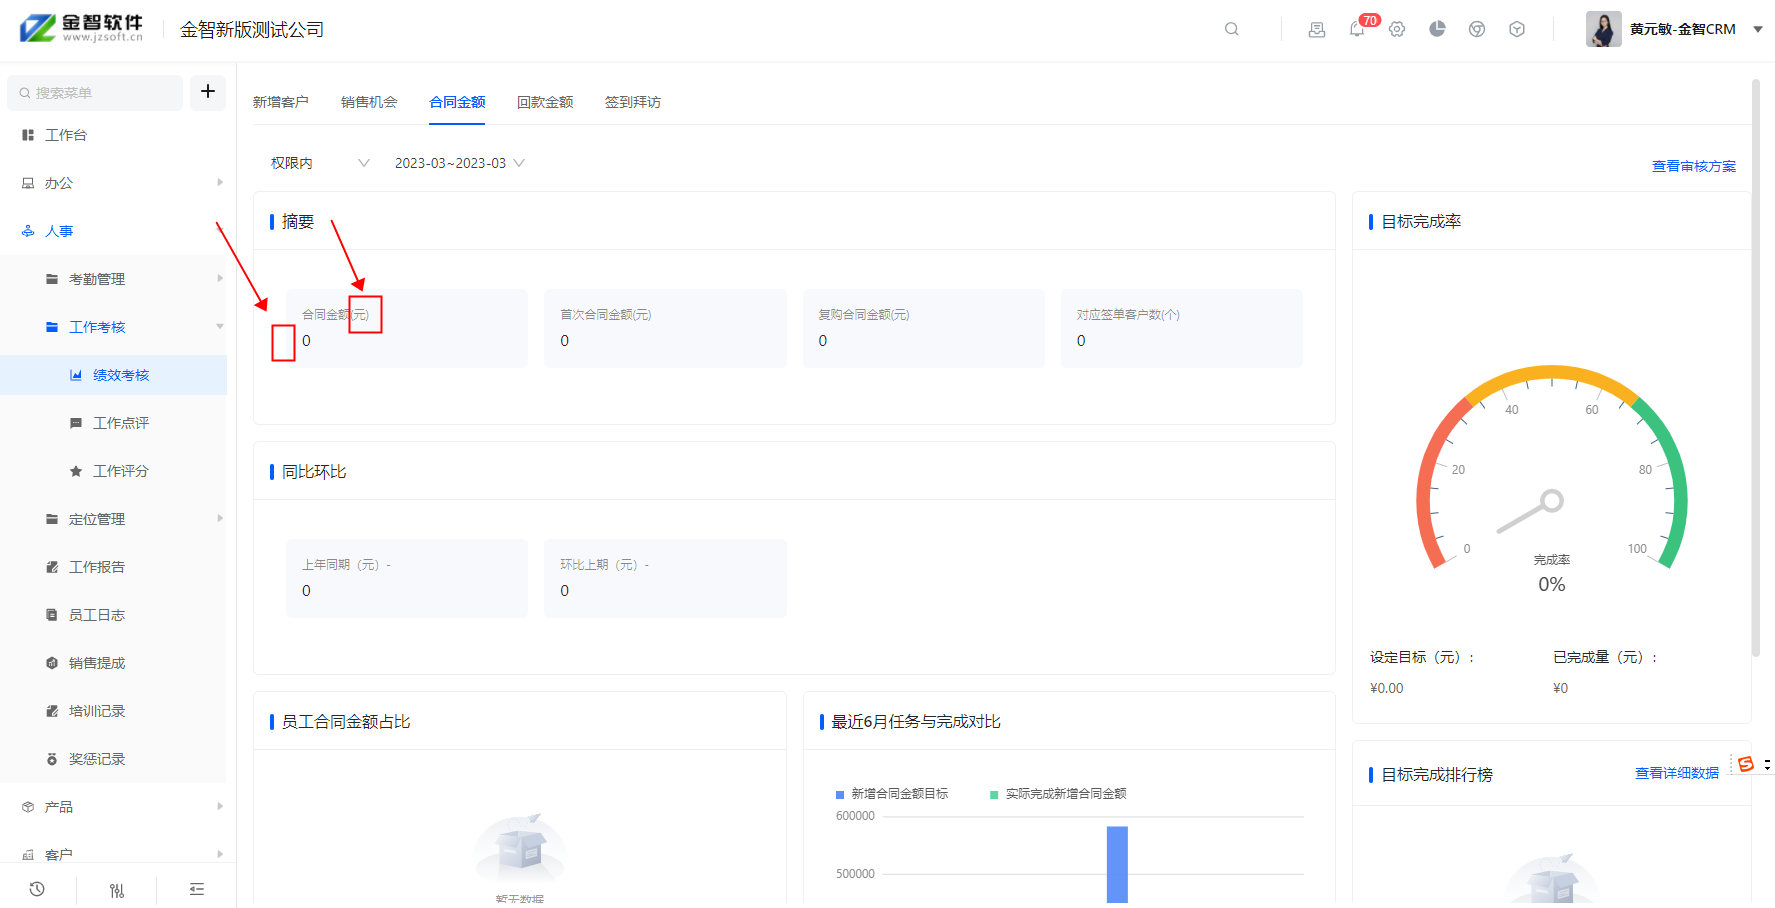Click the collapse menu icon at sidebar bottom

[x=197, y=889]
